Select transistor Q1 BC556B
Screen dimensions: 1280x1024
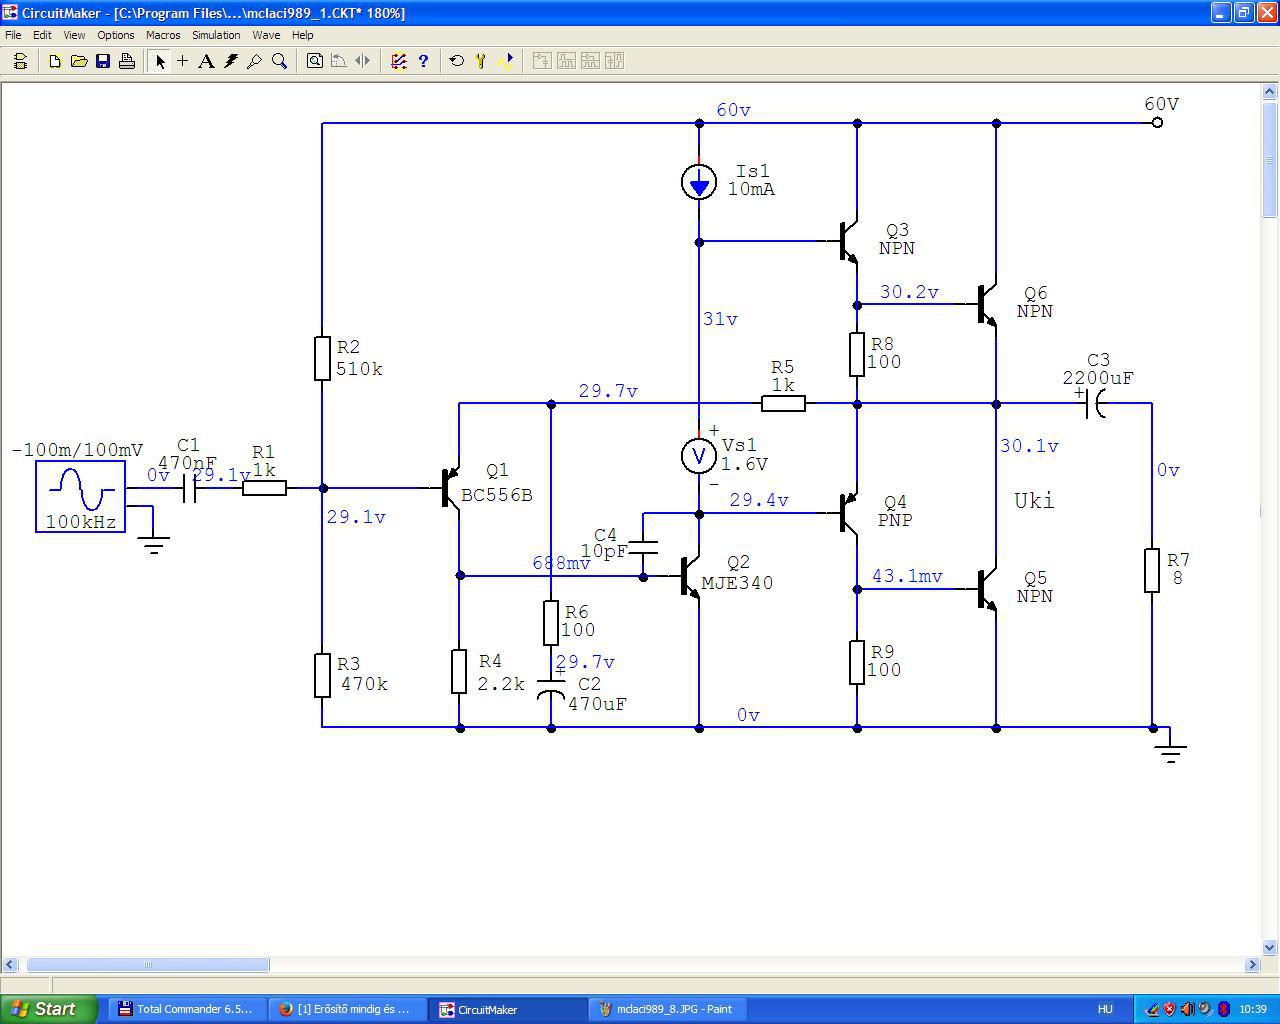[x=451, y=488]
